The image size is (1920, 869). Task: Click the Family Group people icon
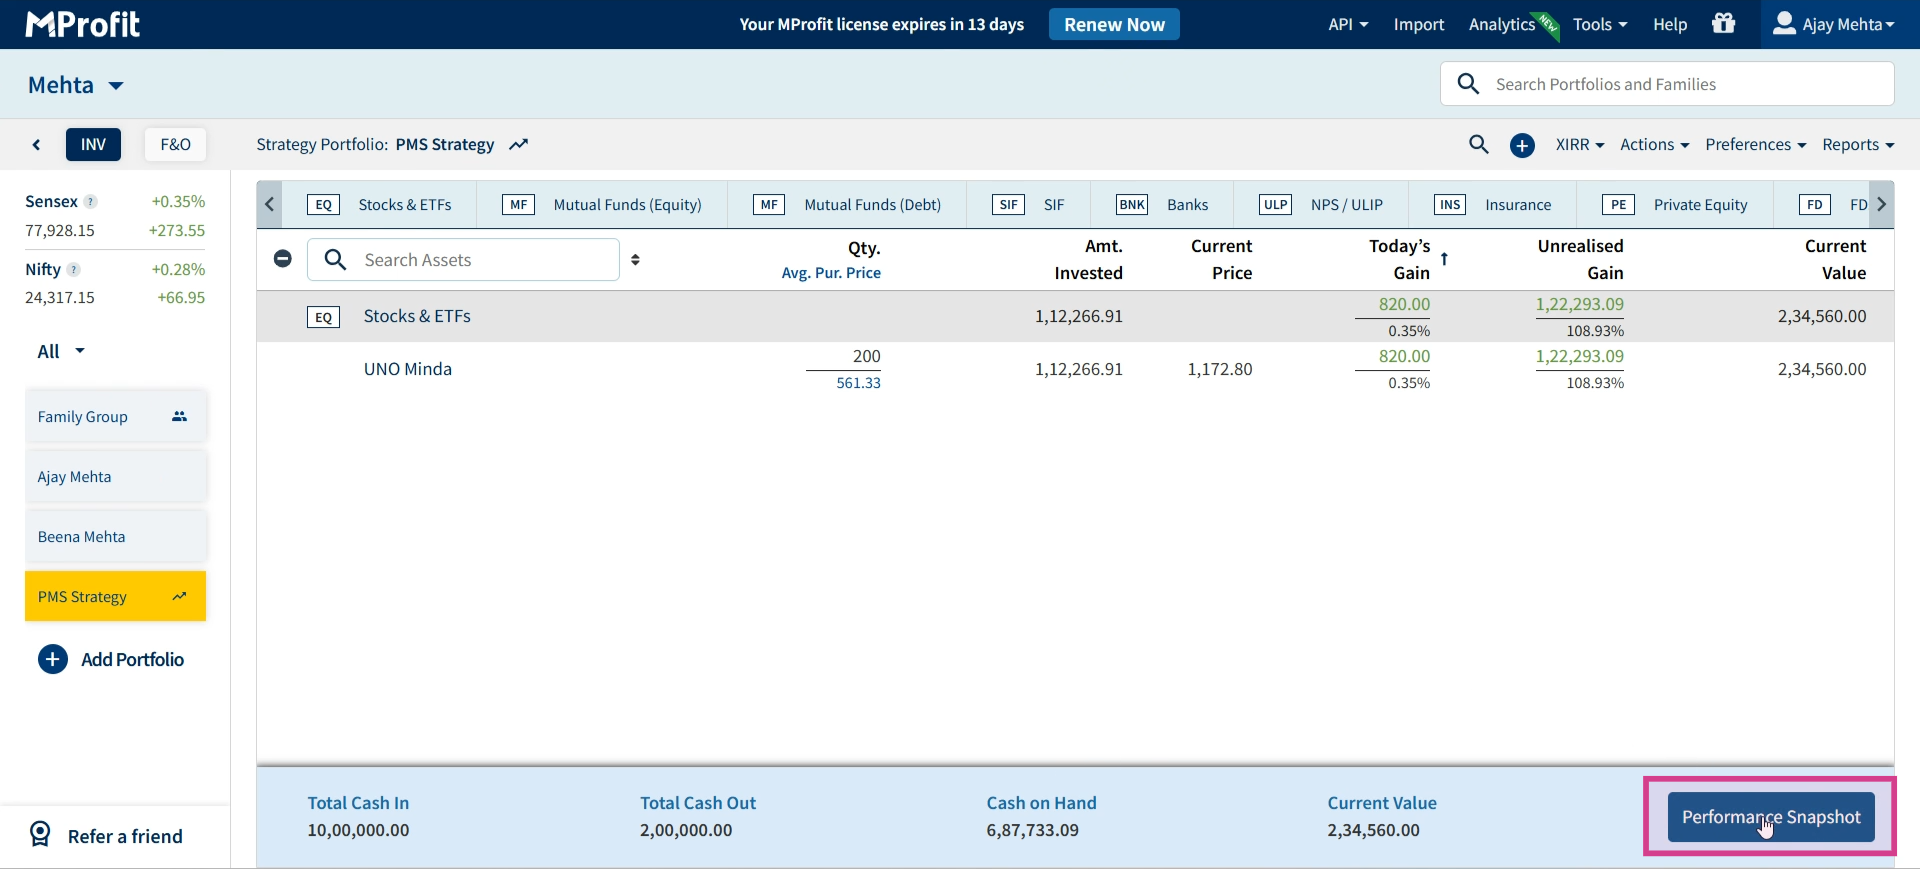(179, 416)
